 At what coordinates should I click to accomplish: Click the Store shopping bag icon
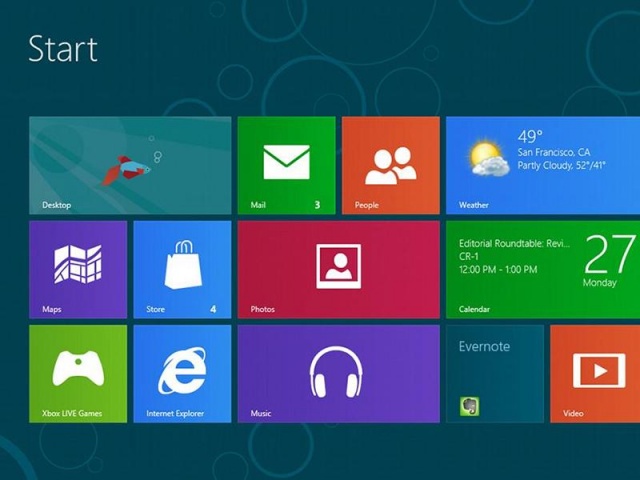[x=182, y=265]
